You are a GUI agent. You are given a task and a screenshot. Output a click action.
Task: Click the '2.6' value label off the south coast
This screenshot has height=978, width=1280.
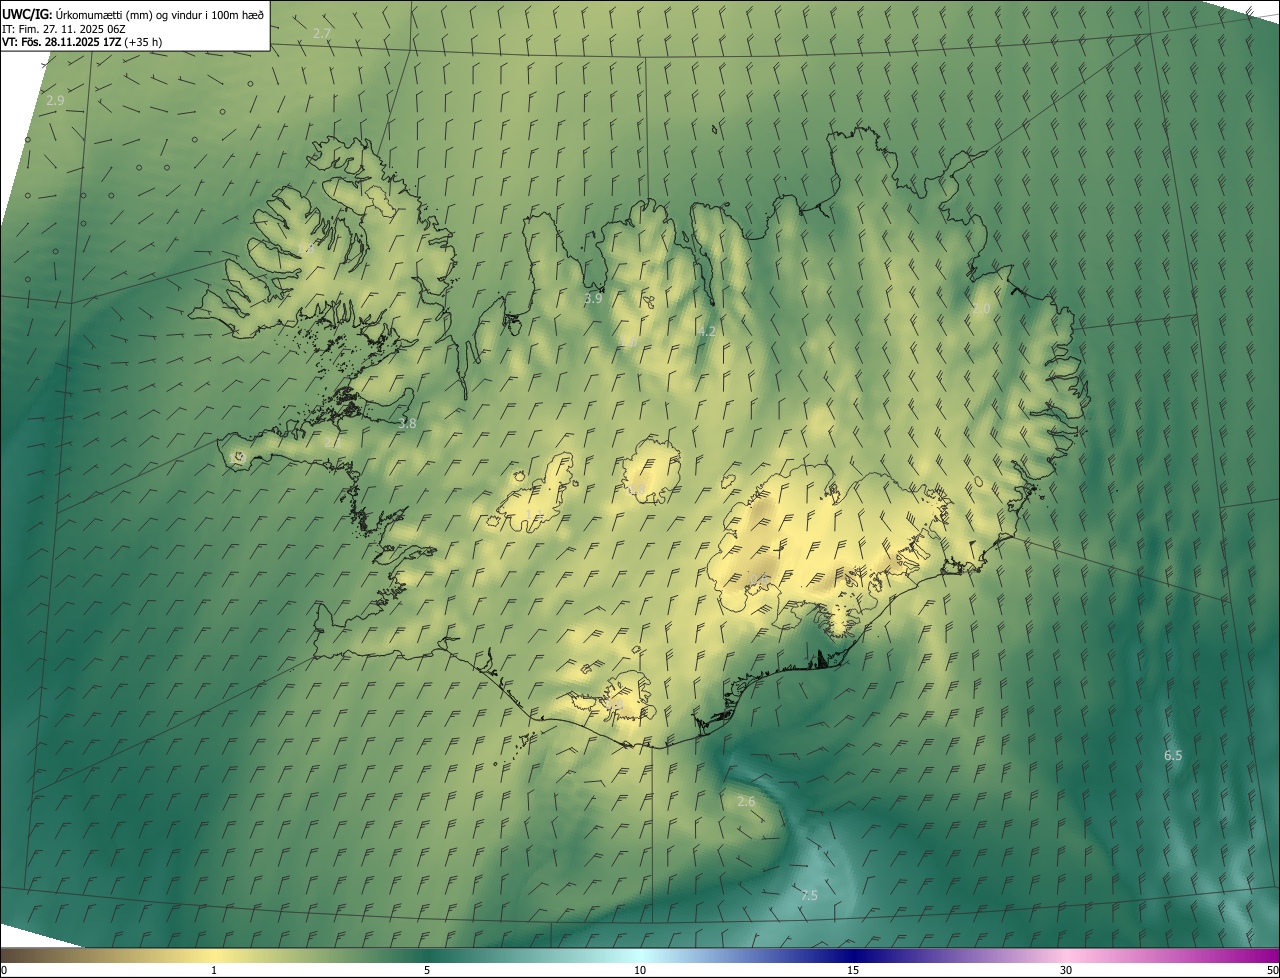[x=746, y=802]
